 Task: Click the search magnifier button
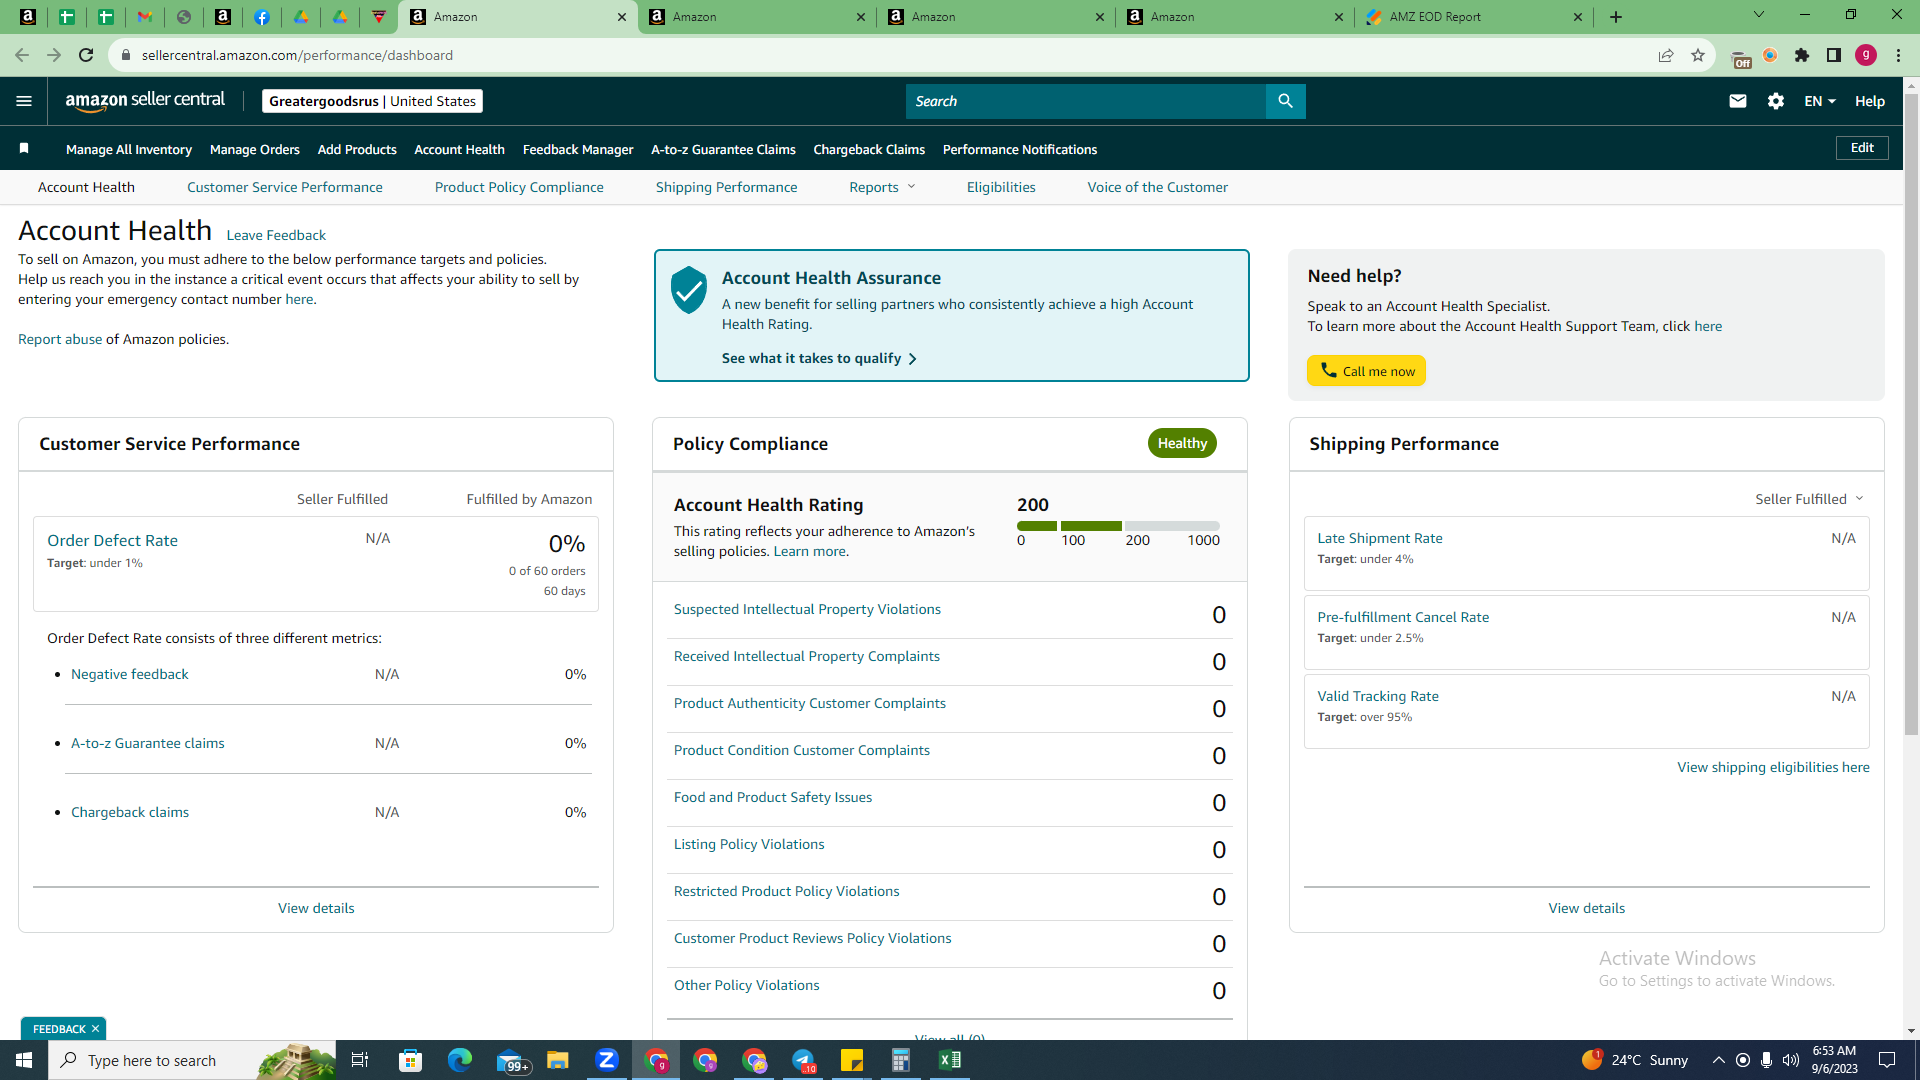click(1285, 101)
